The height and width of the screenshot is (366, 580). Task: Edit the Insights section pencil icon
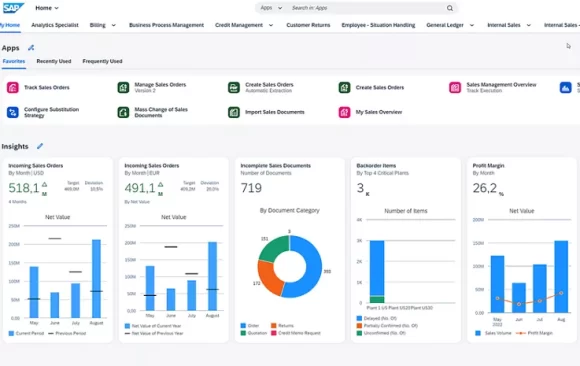tap(40, 146)
